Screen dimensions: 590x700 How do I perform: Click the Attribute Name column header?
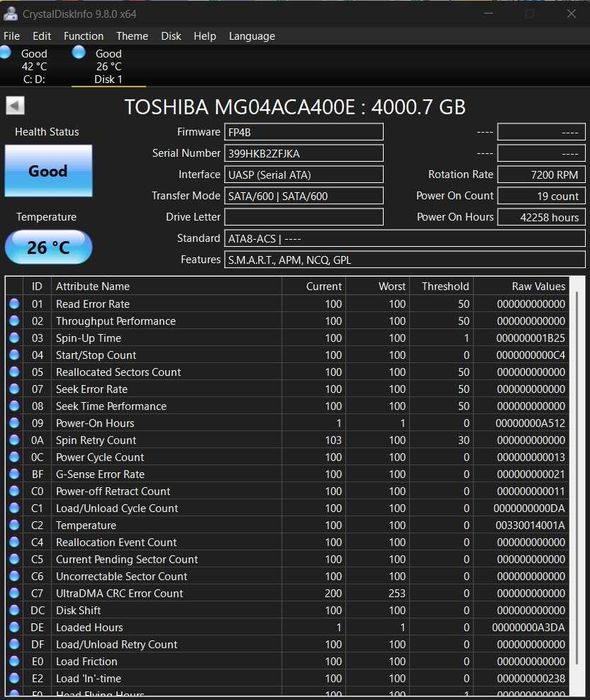tap(166, 286)
